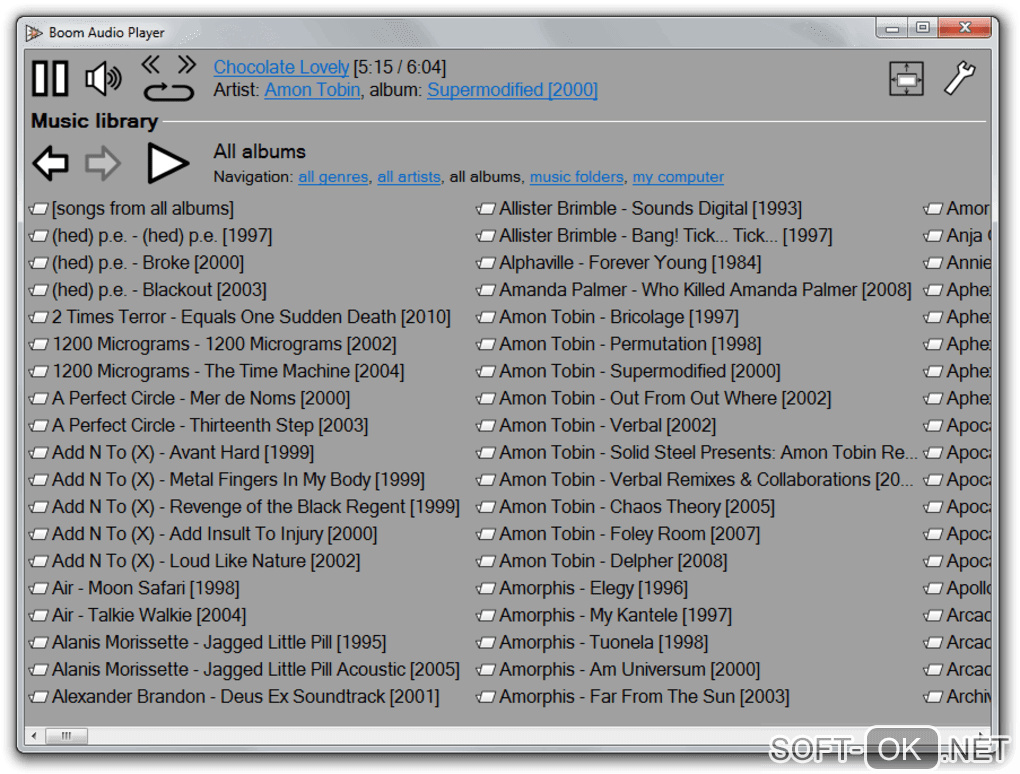Go back with the black left arrow
The height and width of the screenshot is (774, 1020).
51,163
